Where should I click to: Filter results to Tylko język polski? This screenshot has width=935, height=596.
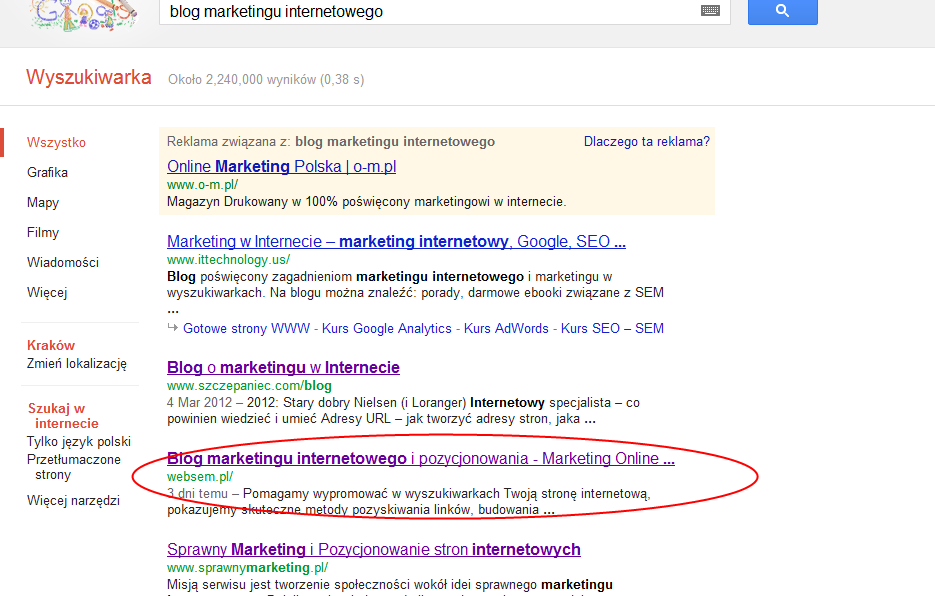[79, 442]
